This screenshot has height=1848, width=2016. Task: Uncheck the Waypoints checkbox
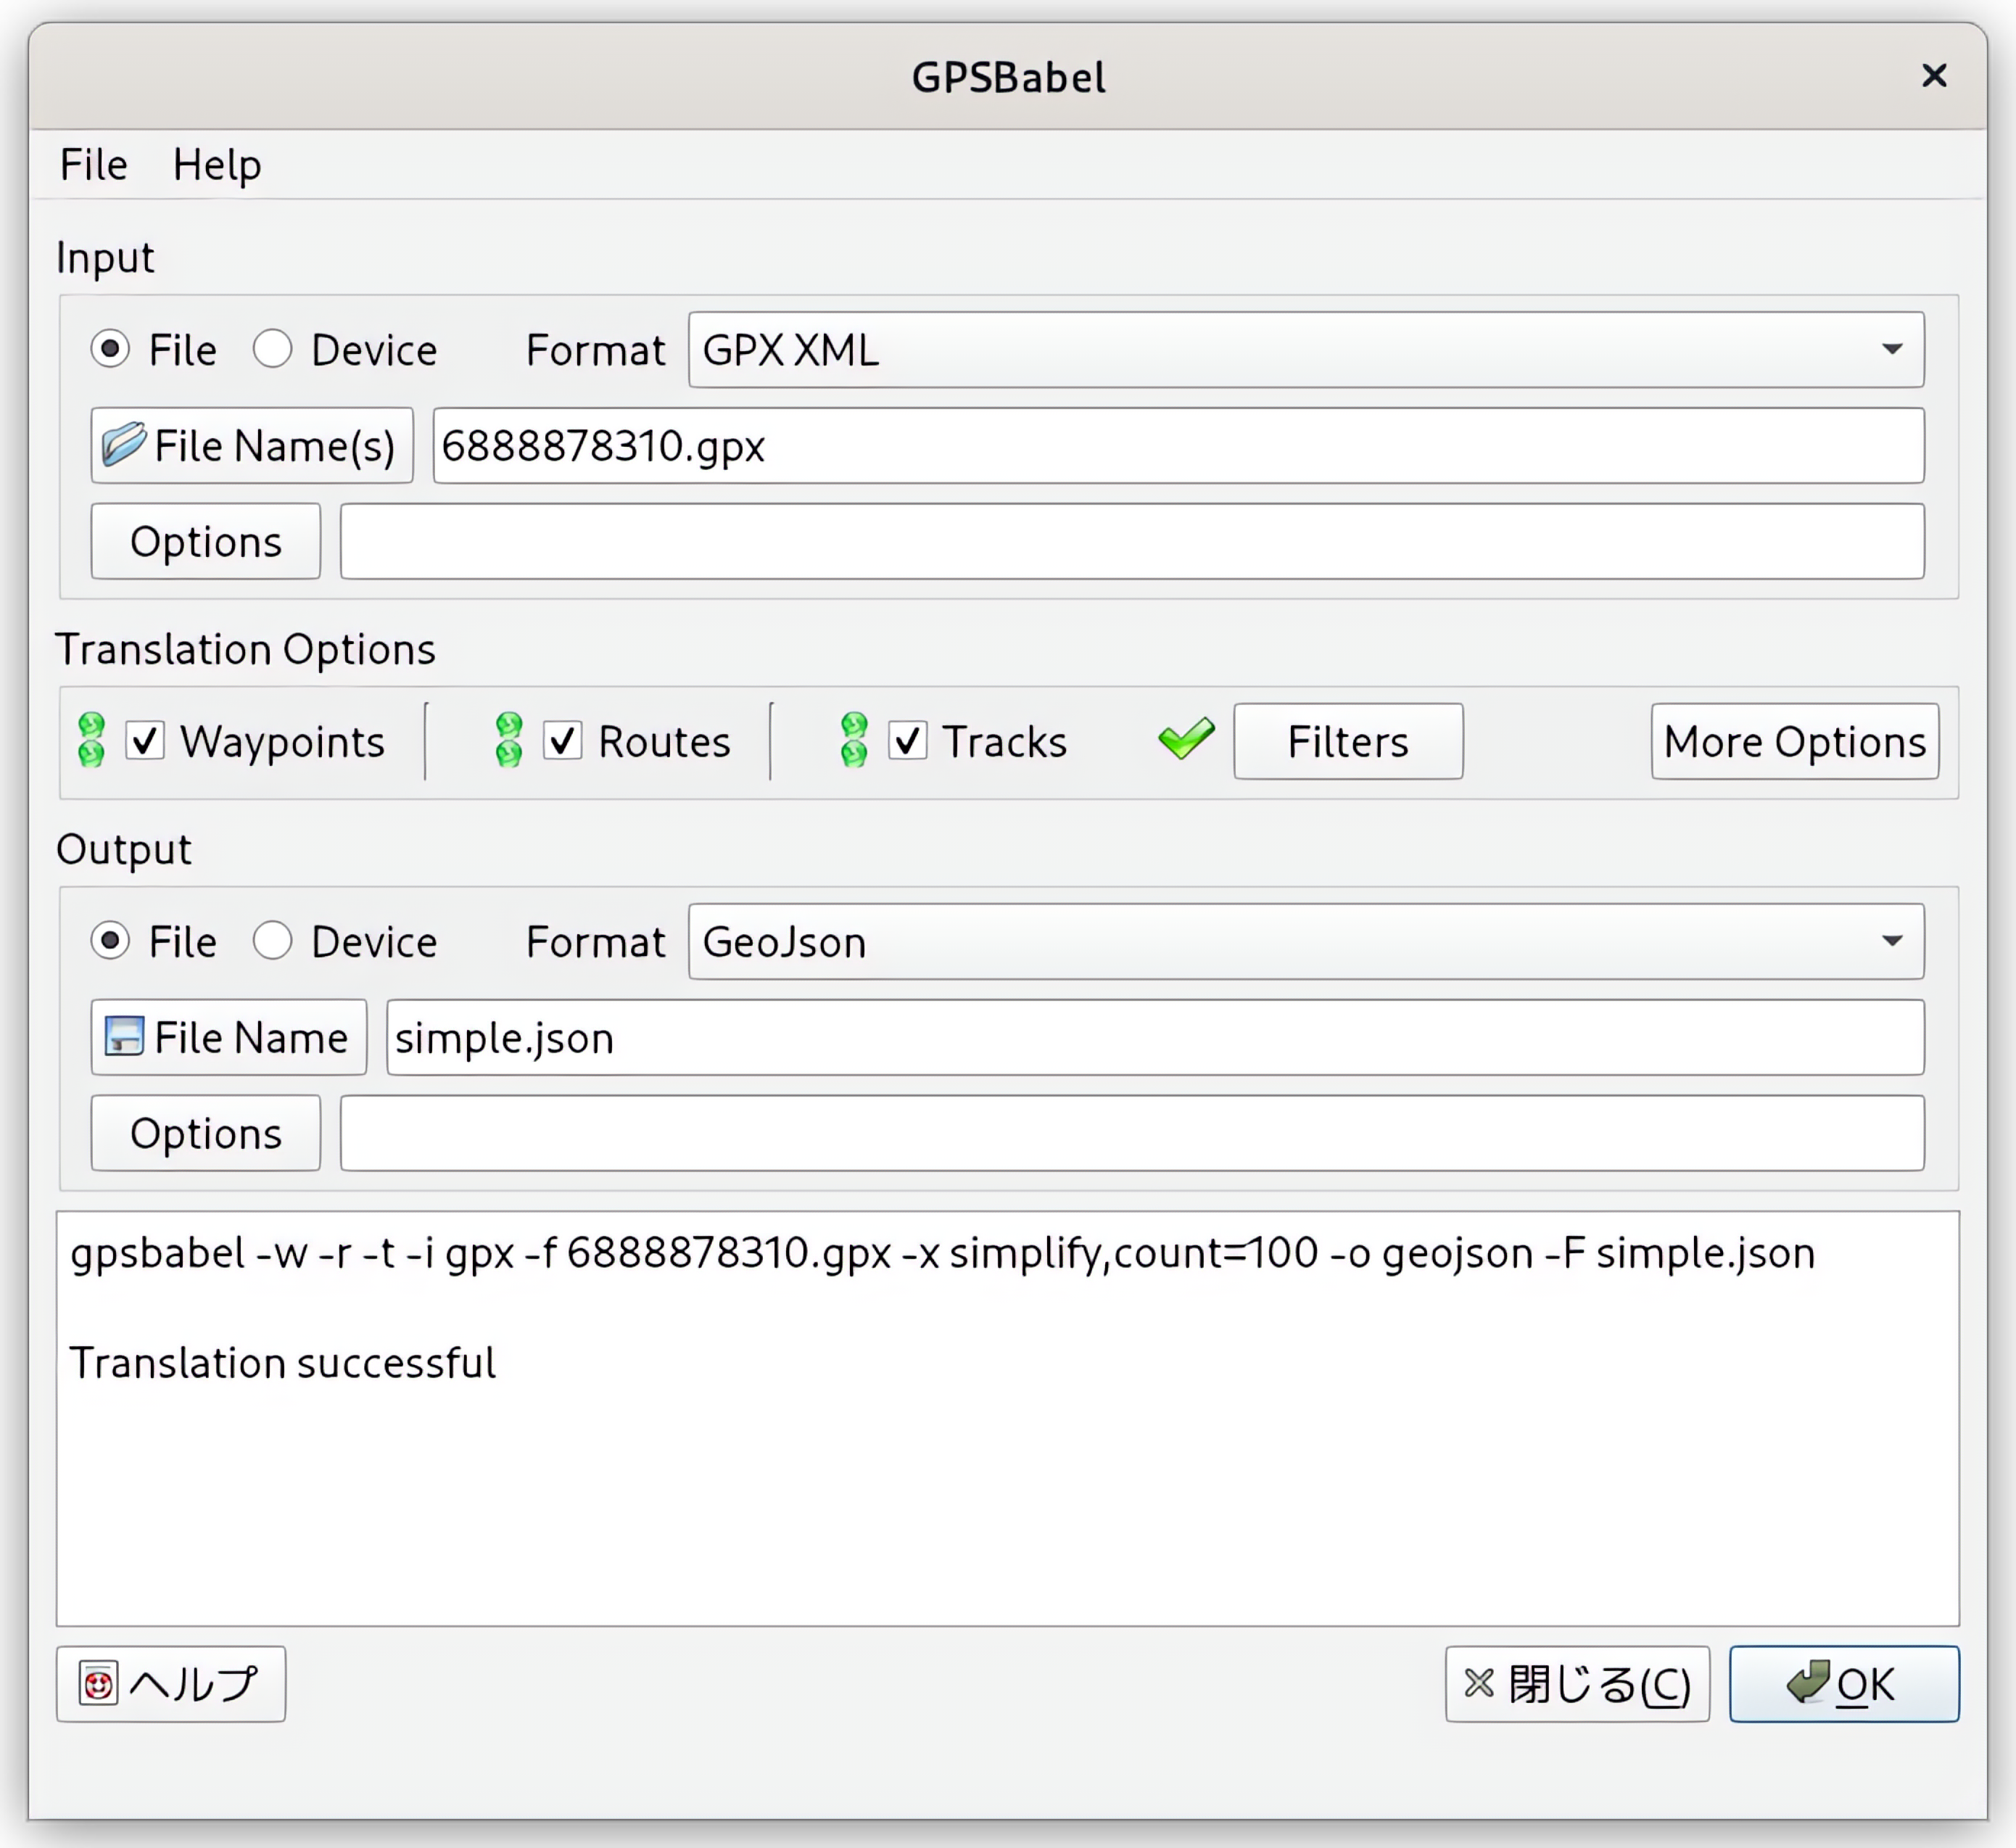coord(145,741)
